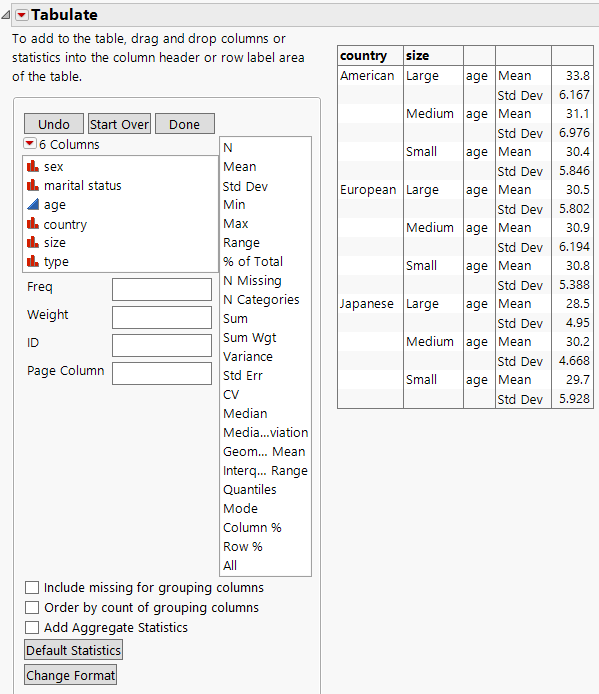Select the Median statistic
The image size is (599, 694).
tap(245, 414)
